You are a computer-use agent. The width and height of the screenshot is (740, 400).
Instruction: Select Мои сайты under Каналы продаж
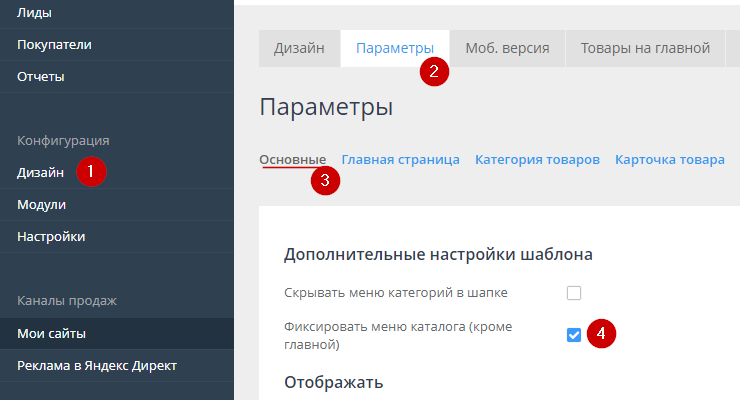pos(51,333)
